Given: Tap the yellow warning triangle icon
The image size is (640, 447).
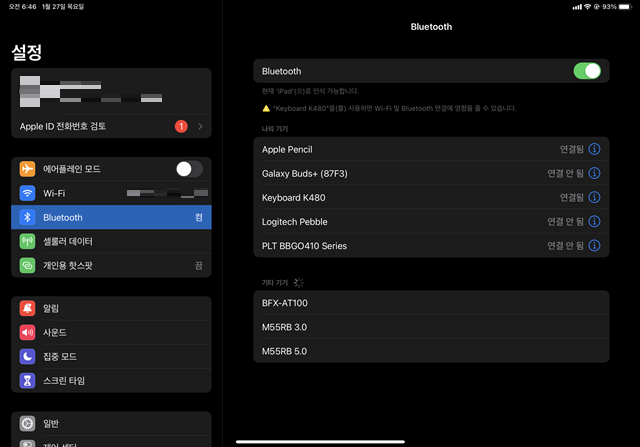Looking at the screenshot, I should (x=266, y=108).
